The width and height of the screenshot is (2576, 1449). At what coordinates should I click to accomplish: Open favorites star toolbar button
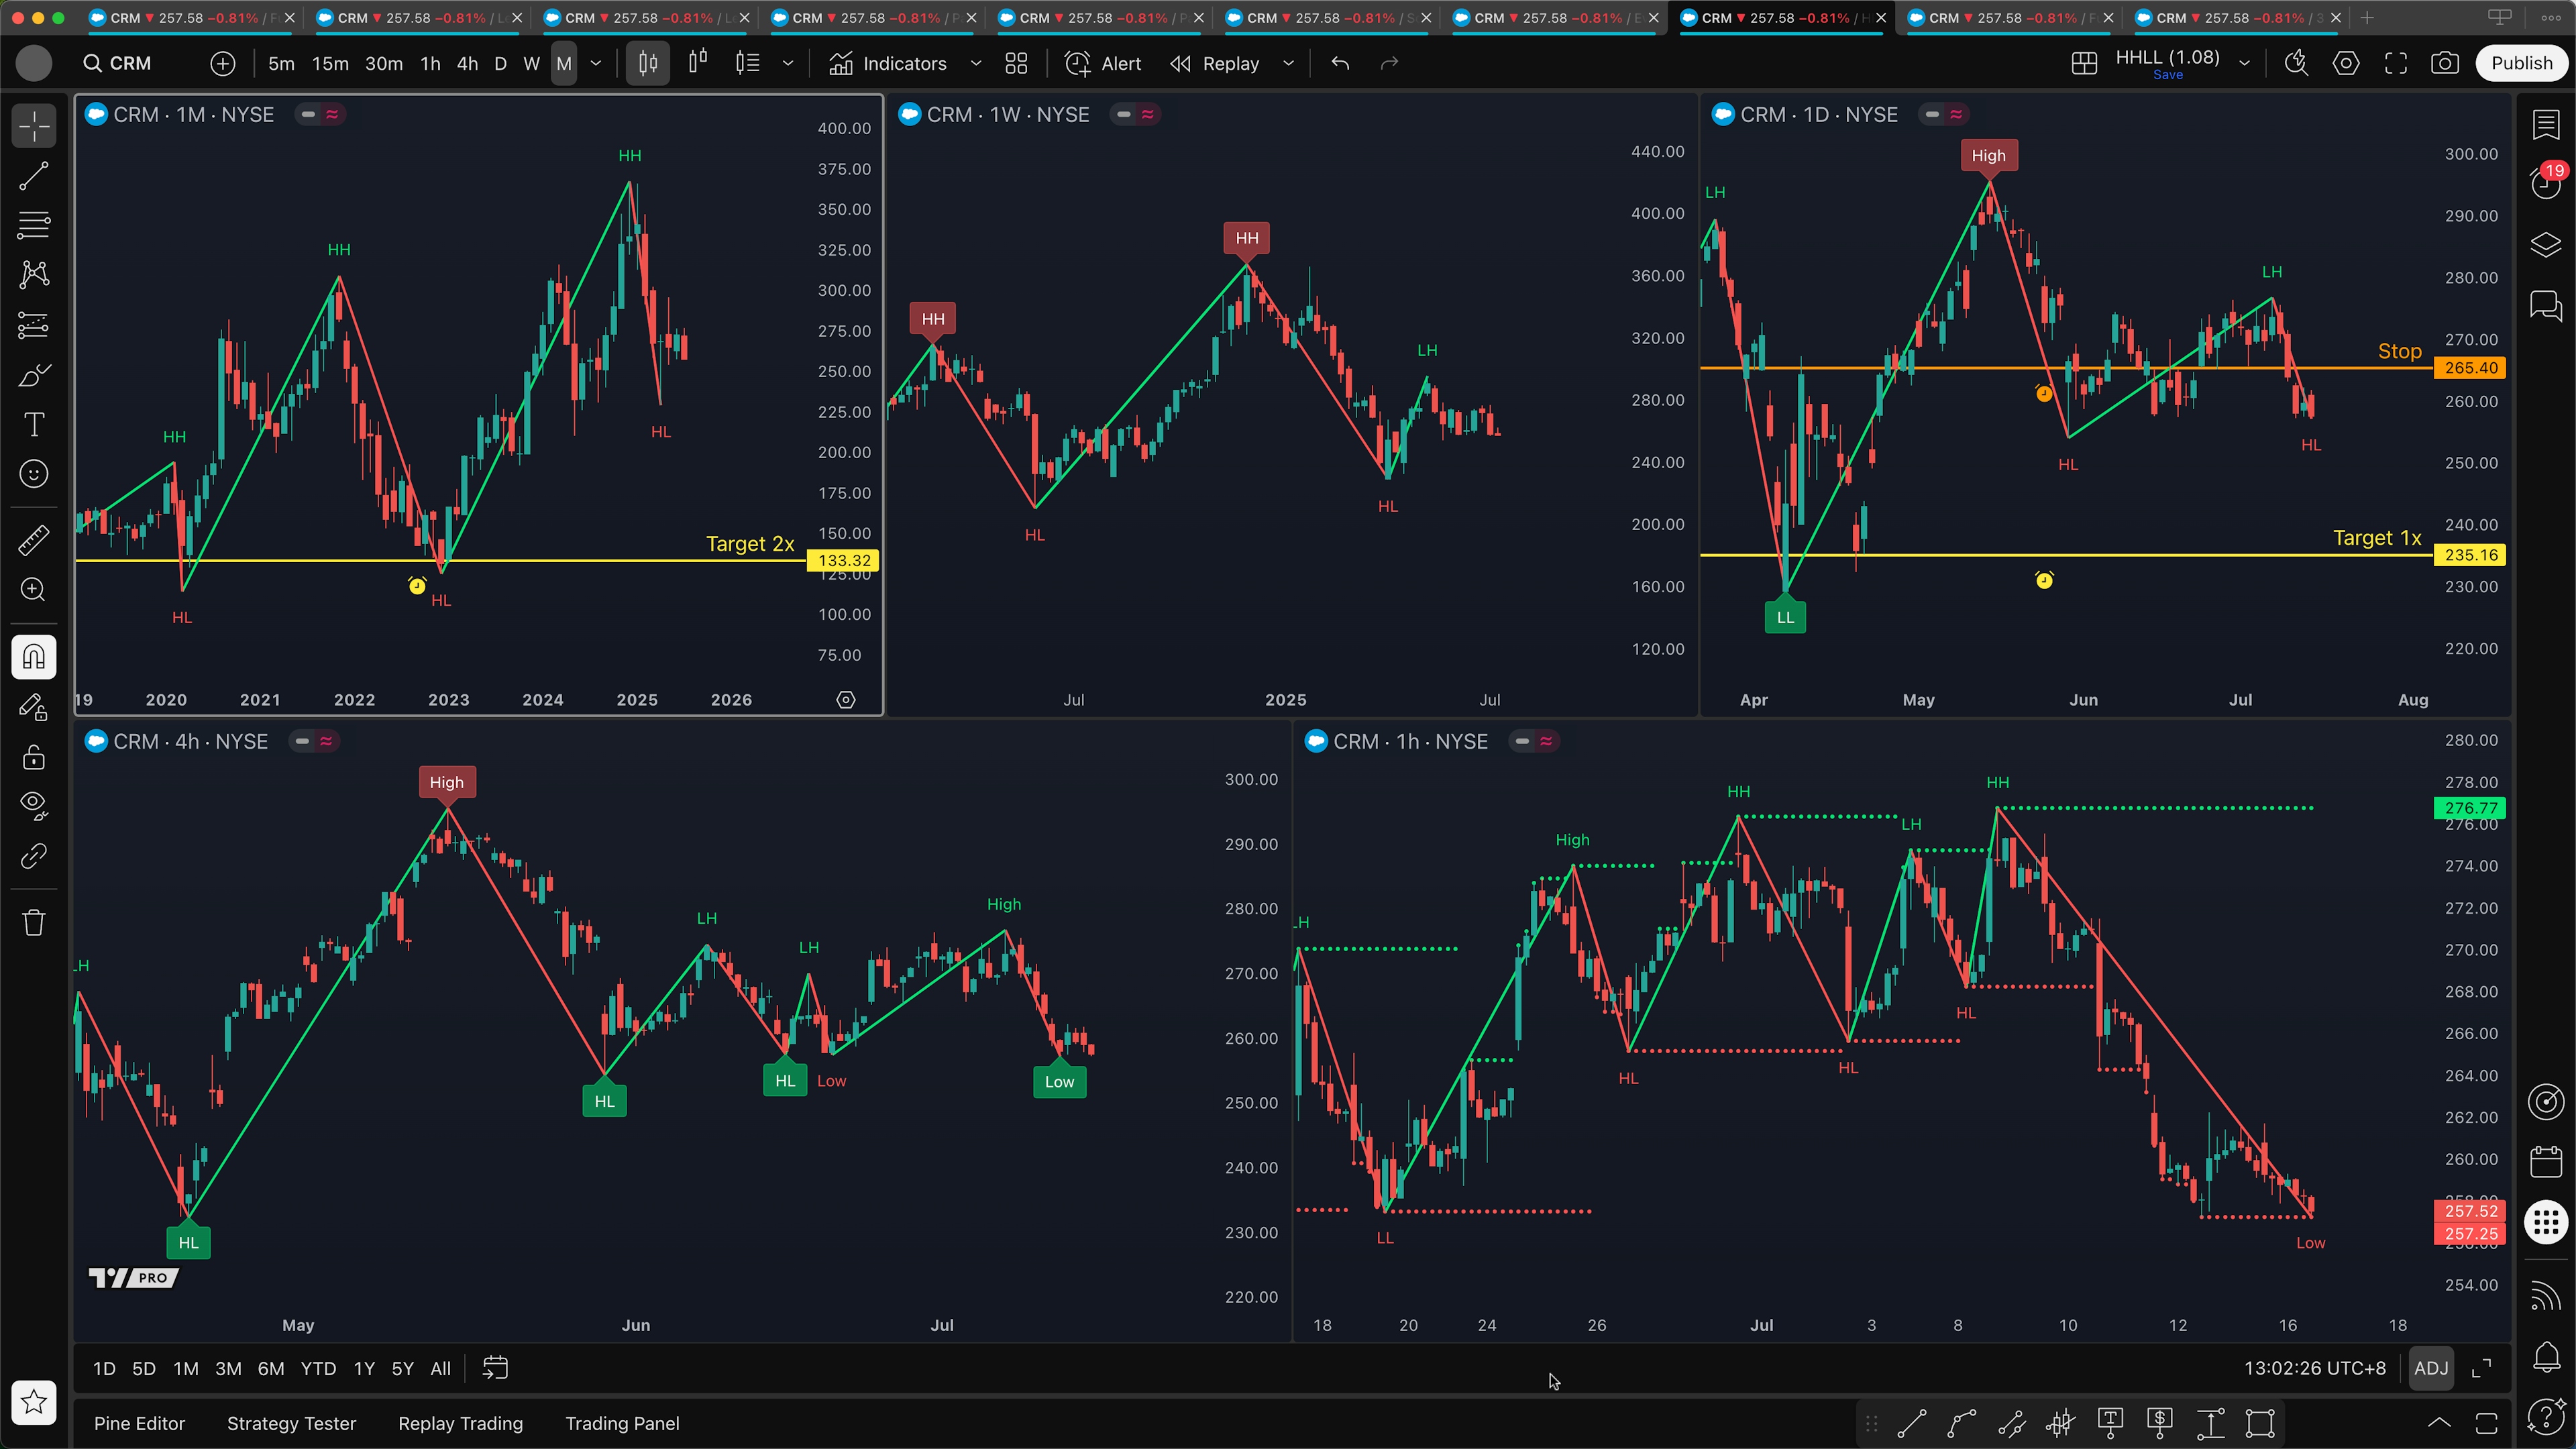coord(34,1402)
